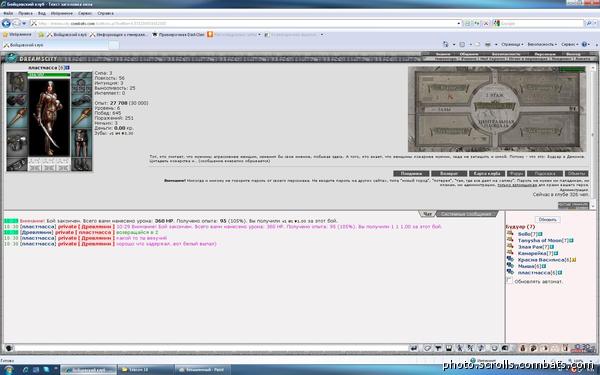Switch to the Чат tab
The height and width of the screenshot is (375, 600).
(x=427, y=214)
